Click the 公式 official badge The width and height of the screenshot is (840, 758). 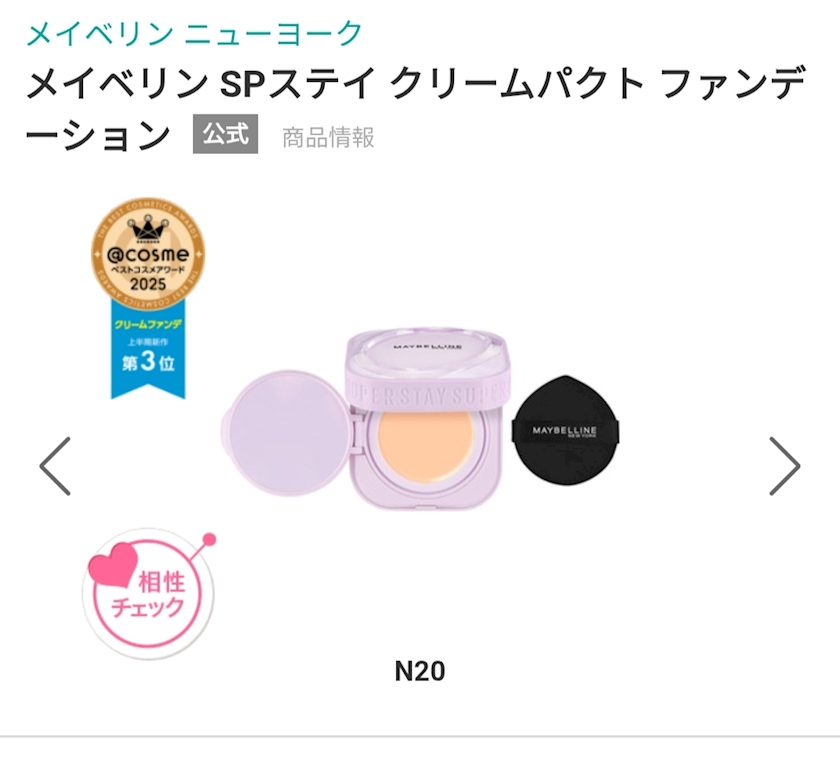tap(225, 135)
